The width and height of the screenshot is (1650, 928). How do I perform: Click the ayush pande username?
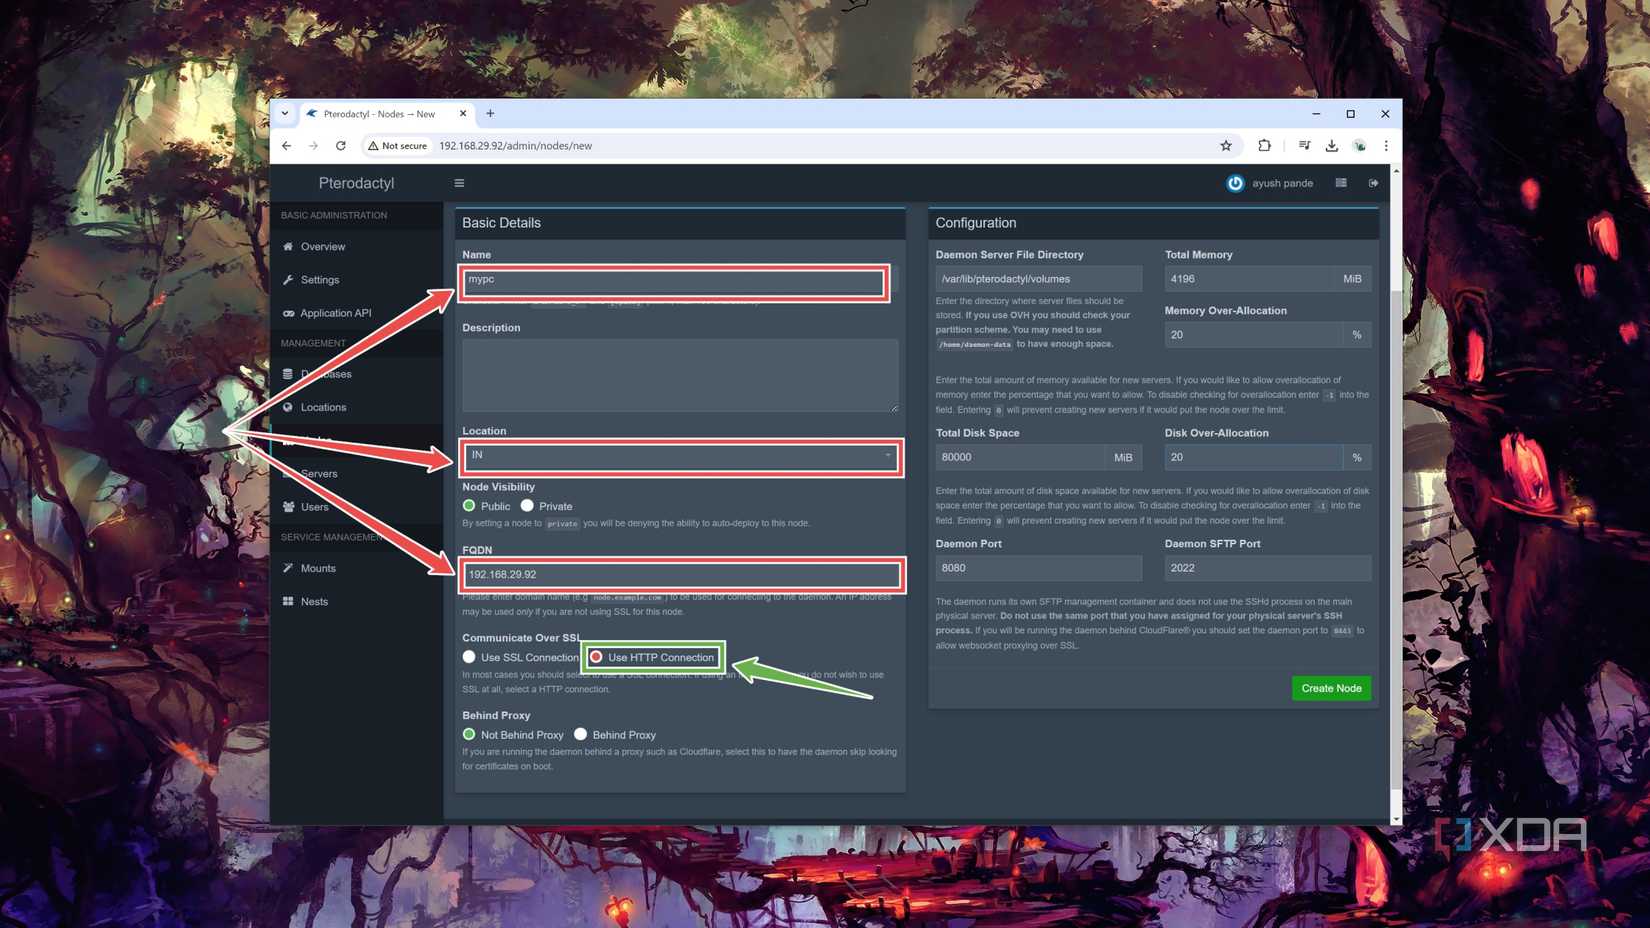(x=1282, y=183)
